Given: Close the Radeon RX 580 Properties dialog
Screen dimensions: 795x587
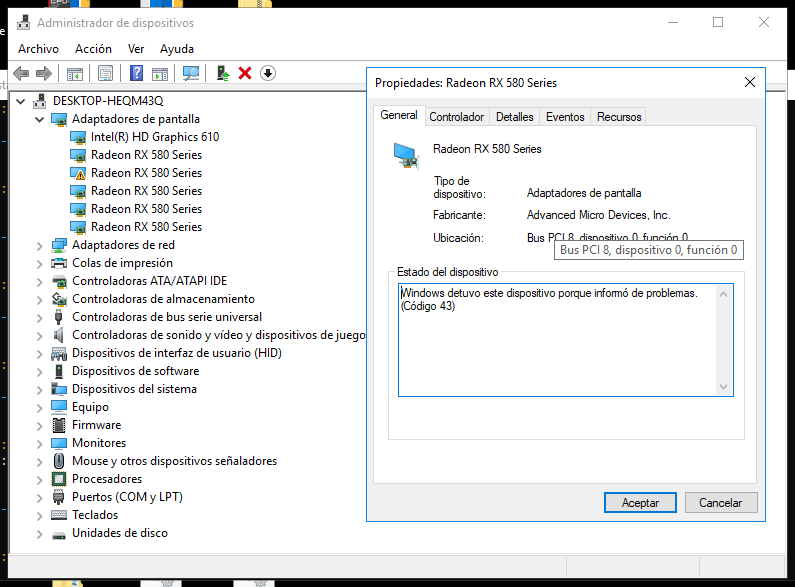Looking at the screenshot, I should [x=749, y=82].
